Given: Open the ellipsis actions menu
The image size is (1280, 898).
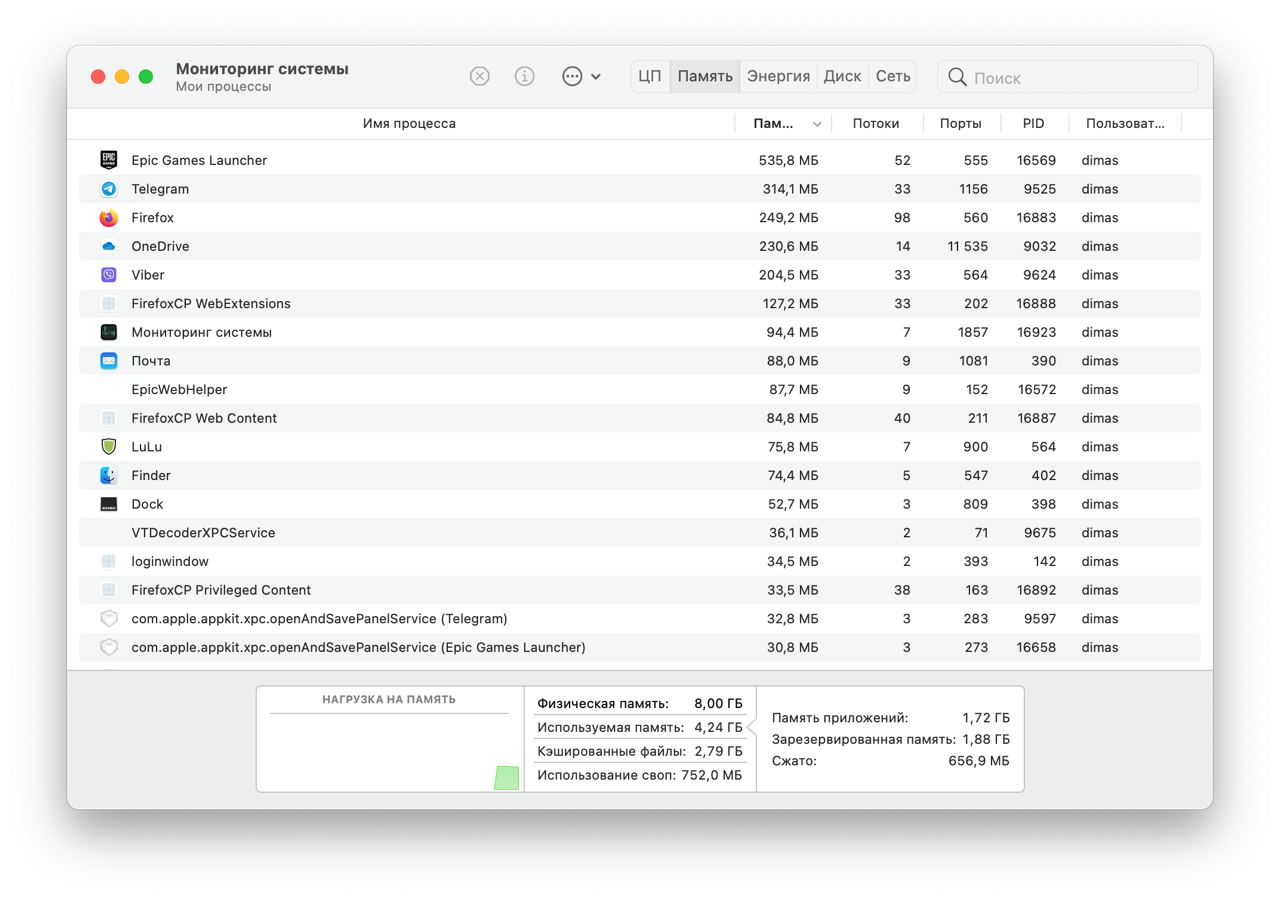Looking at the screenshot, I should click(x=581, y=76).
